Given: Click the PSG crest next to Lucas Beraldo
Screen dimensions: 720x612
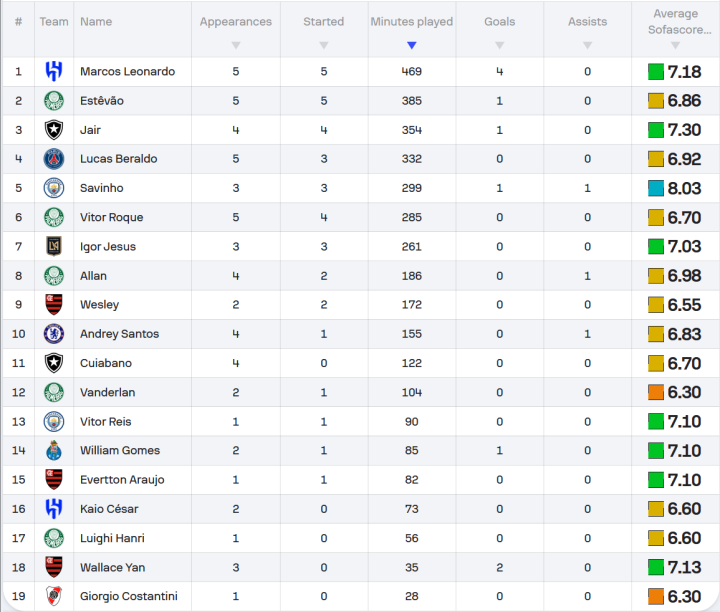Looking at the screenshot, I should point(53,159).
